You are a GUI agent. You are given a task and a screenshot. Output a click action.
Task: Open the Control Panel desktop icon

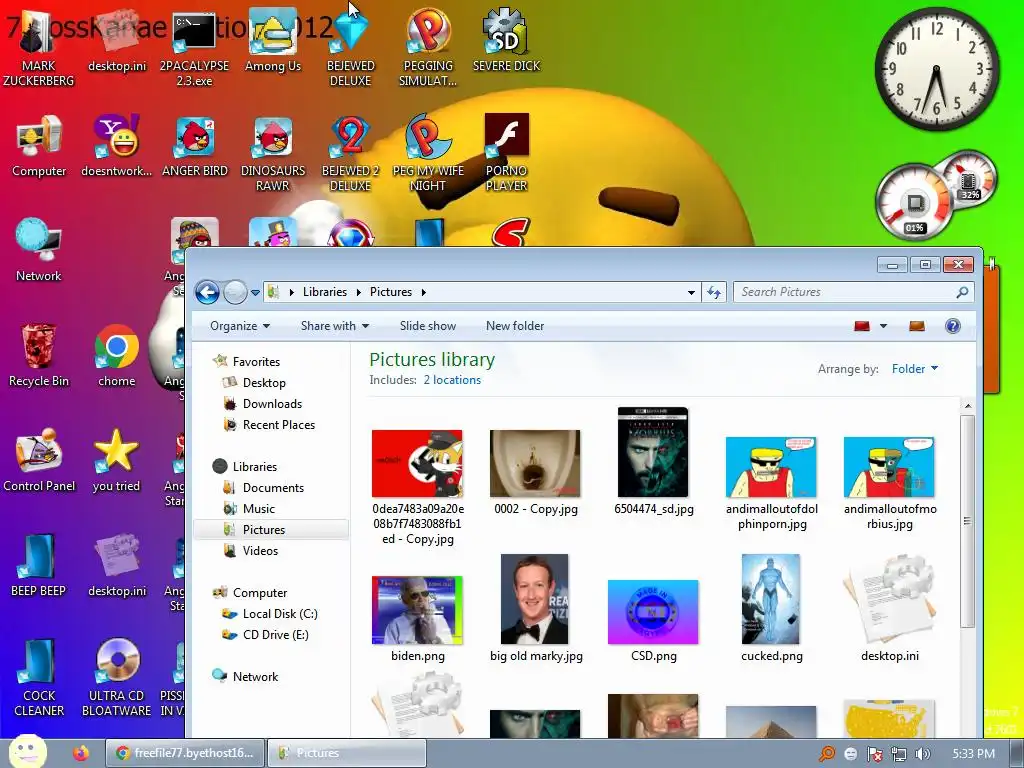click(x=39, y=461)
